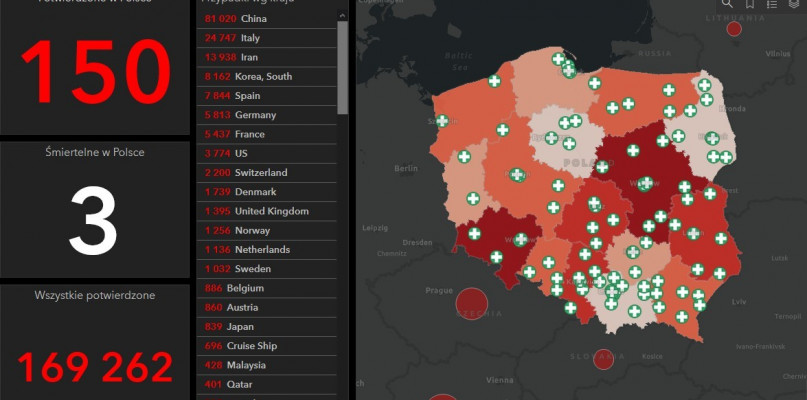Image resolution: width=807 pixels, height=400 pixels.
Task: Click the red circle marker over Slovakia
Action: pyautogui.click(x=603, y=358)
